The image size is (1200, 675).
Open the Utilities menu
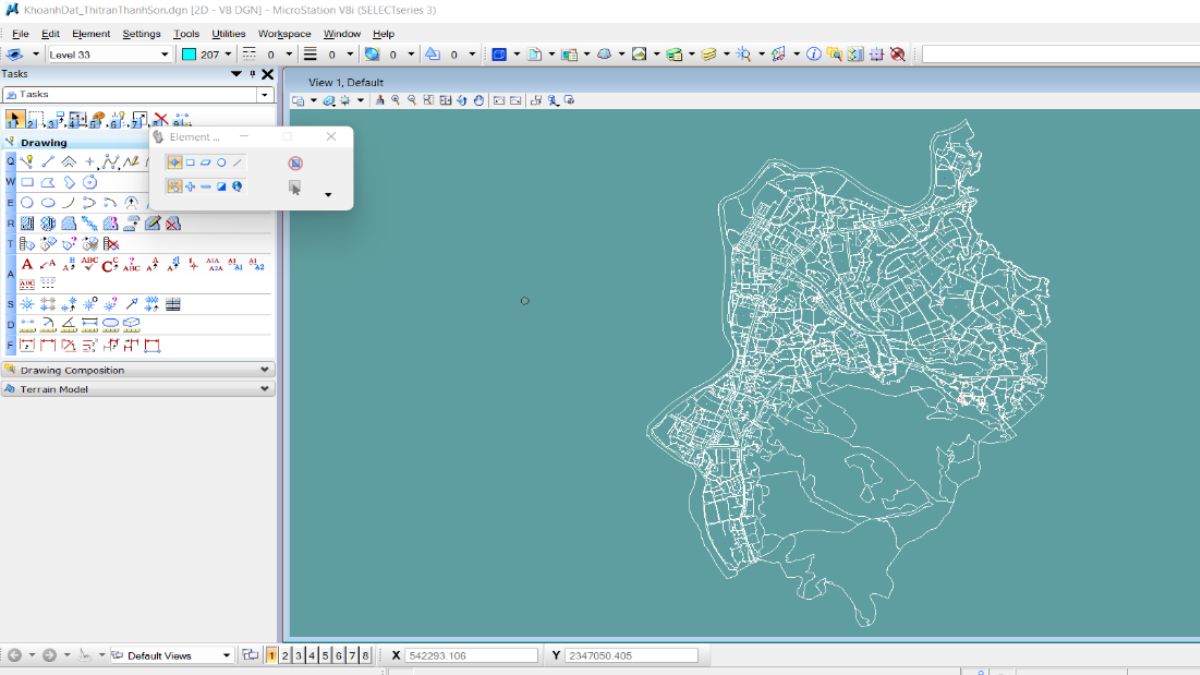[x=228, y=34]
